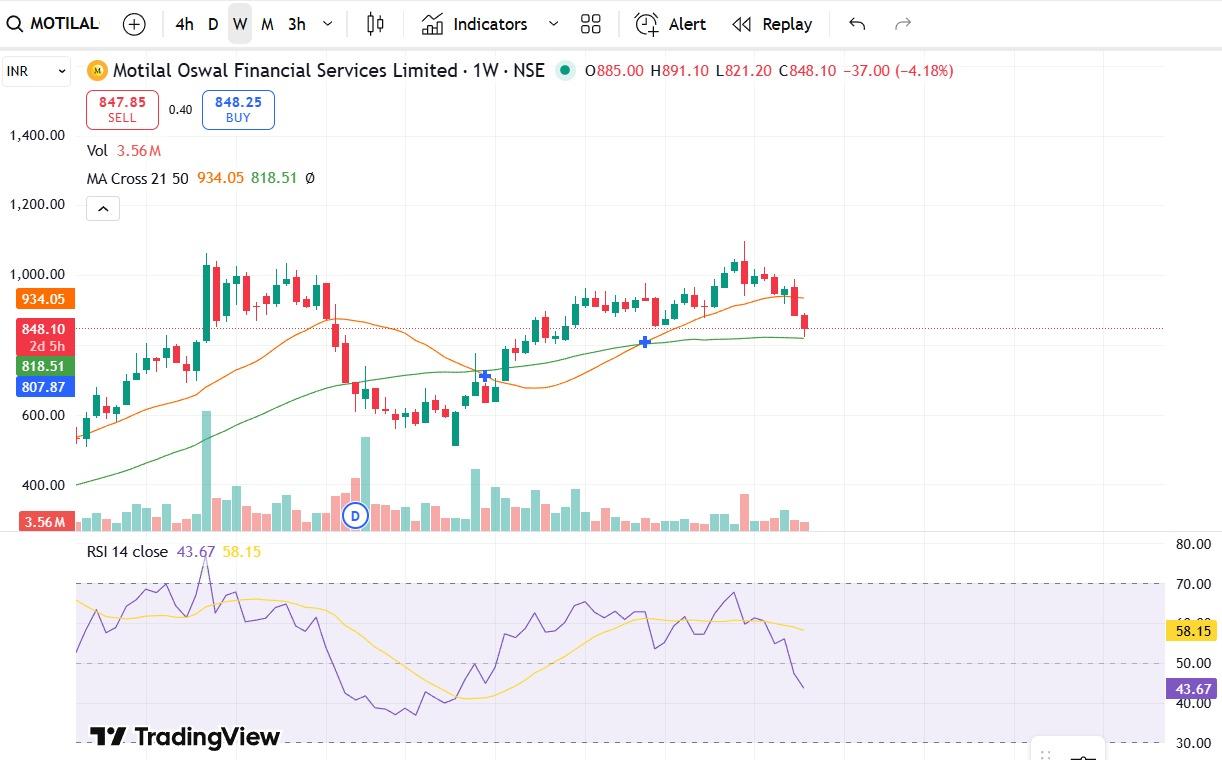Click the 934.05 orange MA price label
The height and width of the screenshot is (760, 1222).
click(45, 299)
